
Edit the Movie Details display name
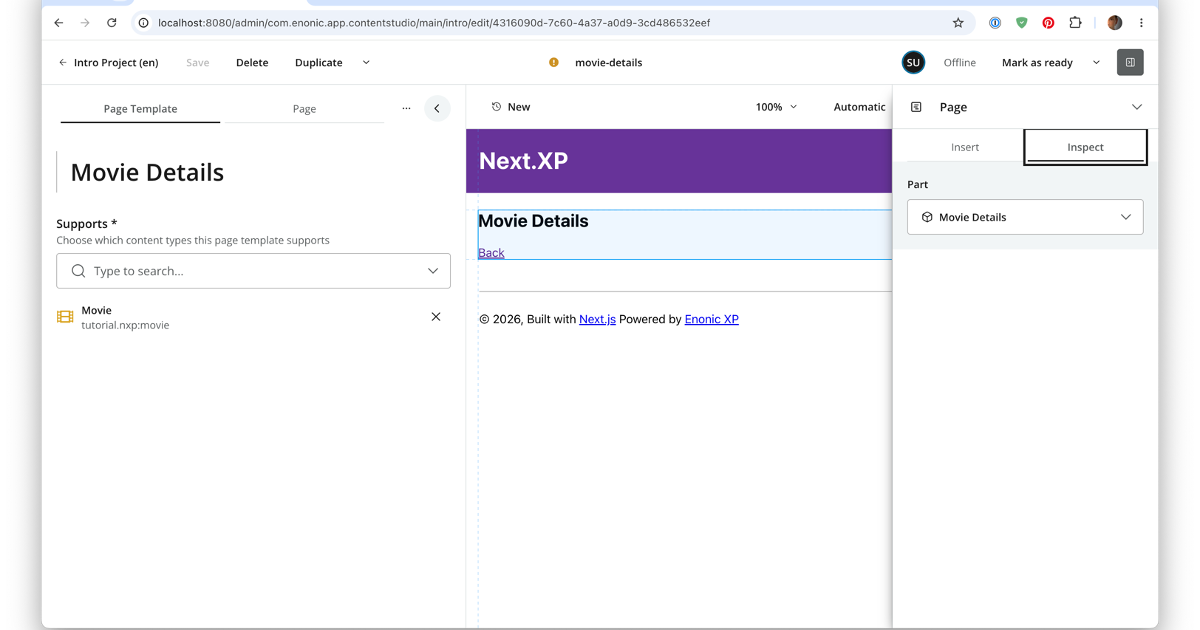(x=147, y=172)
